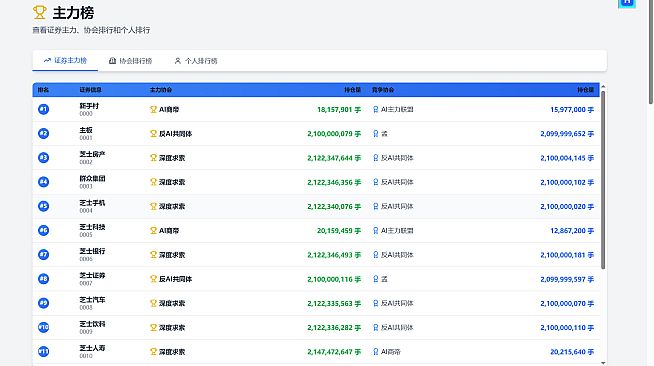Screen dimensions: 654x366
Task: Select the 证券主力榜 tab
Action: pyautogui.click(x=65, y=60)
